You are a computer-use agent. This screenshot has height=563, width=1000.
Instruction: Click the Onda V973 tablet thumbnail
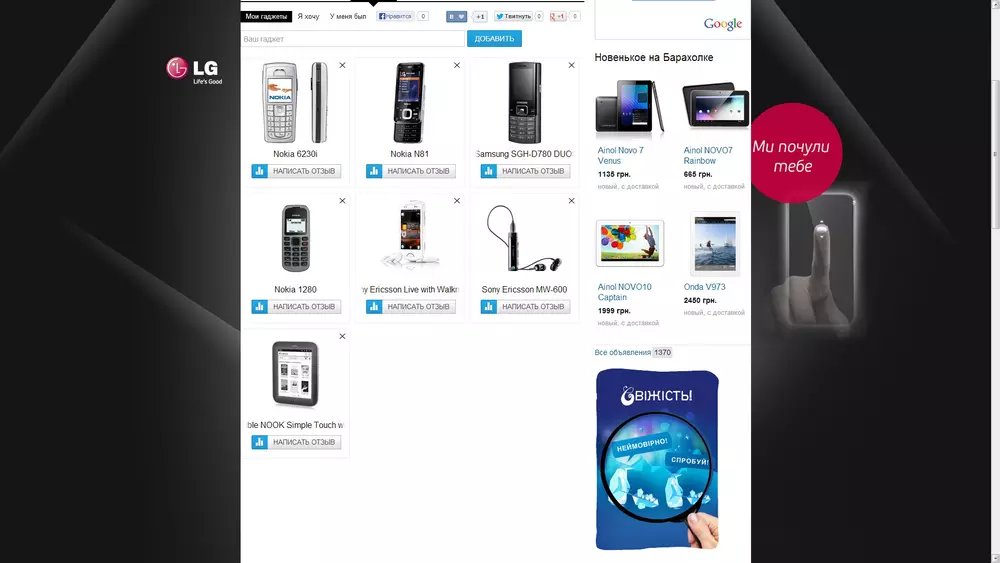click(x=715, y=244)
